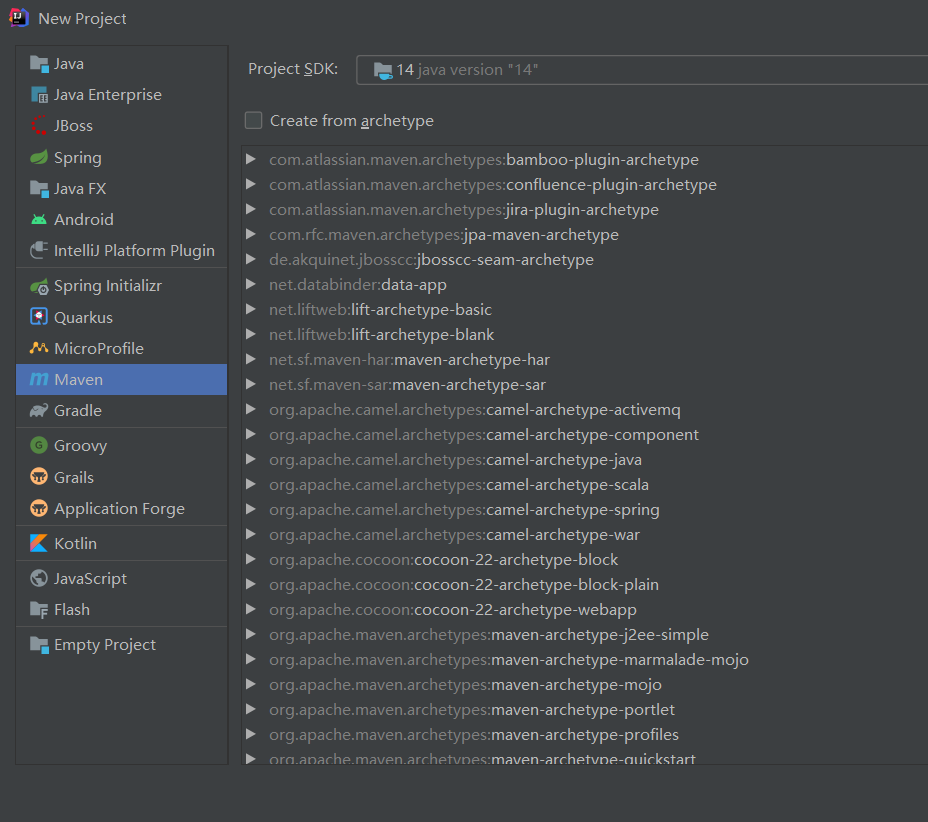Select Java Enterprise project type

[107, 95]
